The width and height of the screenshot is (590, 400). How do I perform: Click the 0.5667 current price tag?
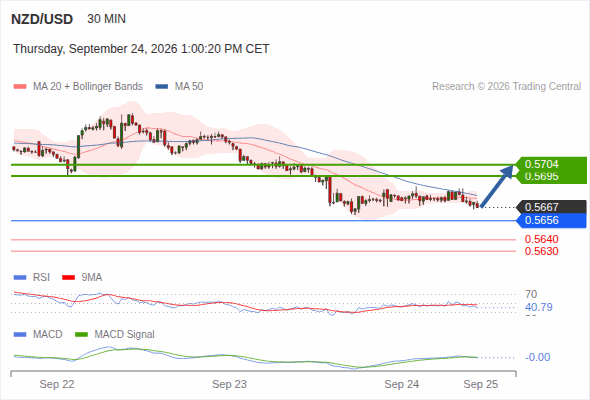551,207
